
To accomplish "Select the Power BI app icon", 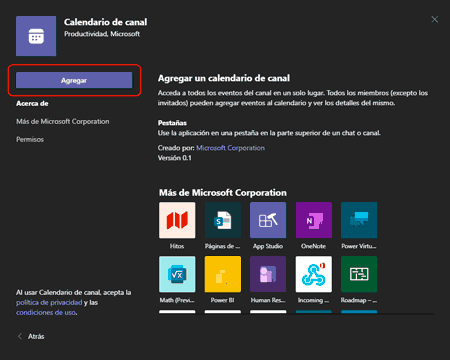I will click(x=223, y=274).
